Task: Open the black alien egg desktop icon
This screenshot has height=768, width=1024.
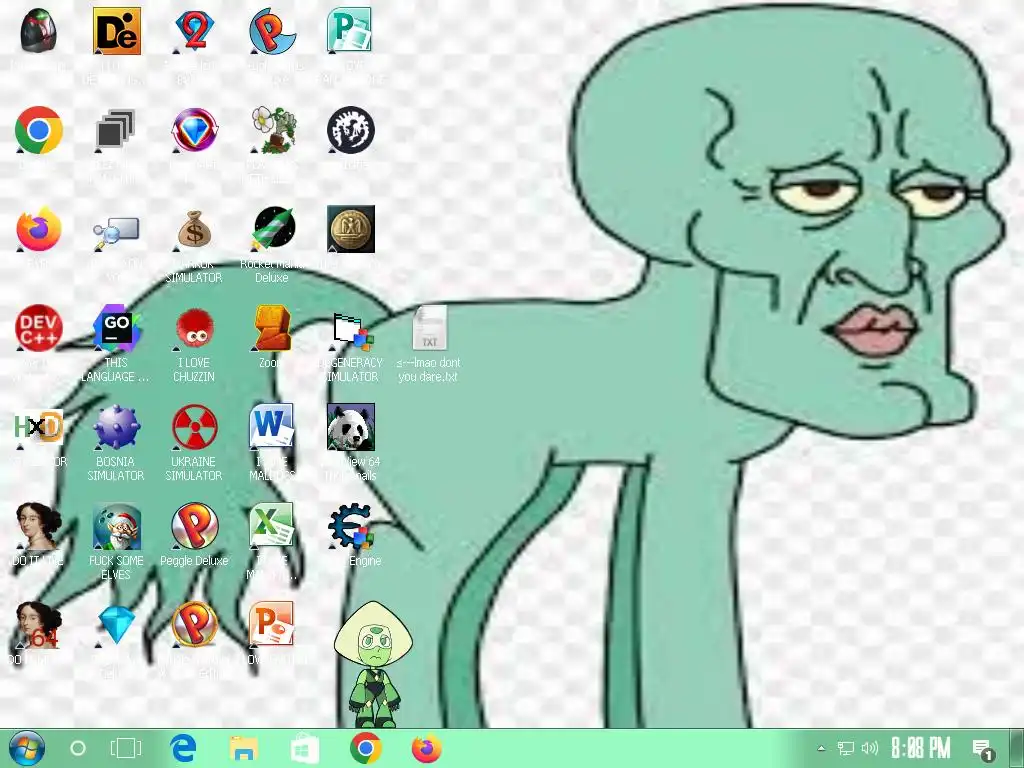Action: pyautogui.click(x=39, y=31)
